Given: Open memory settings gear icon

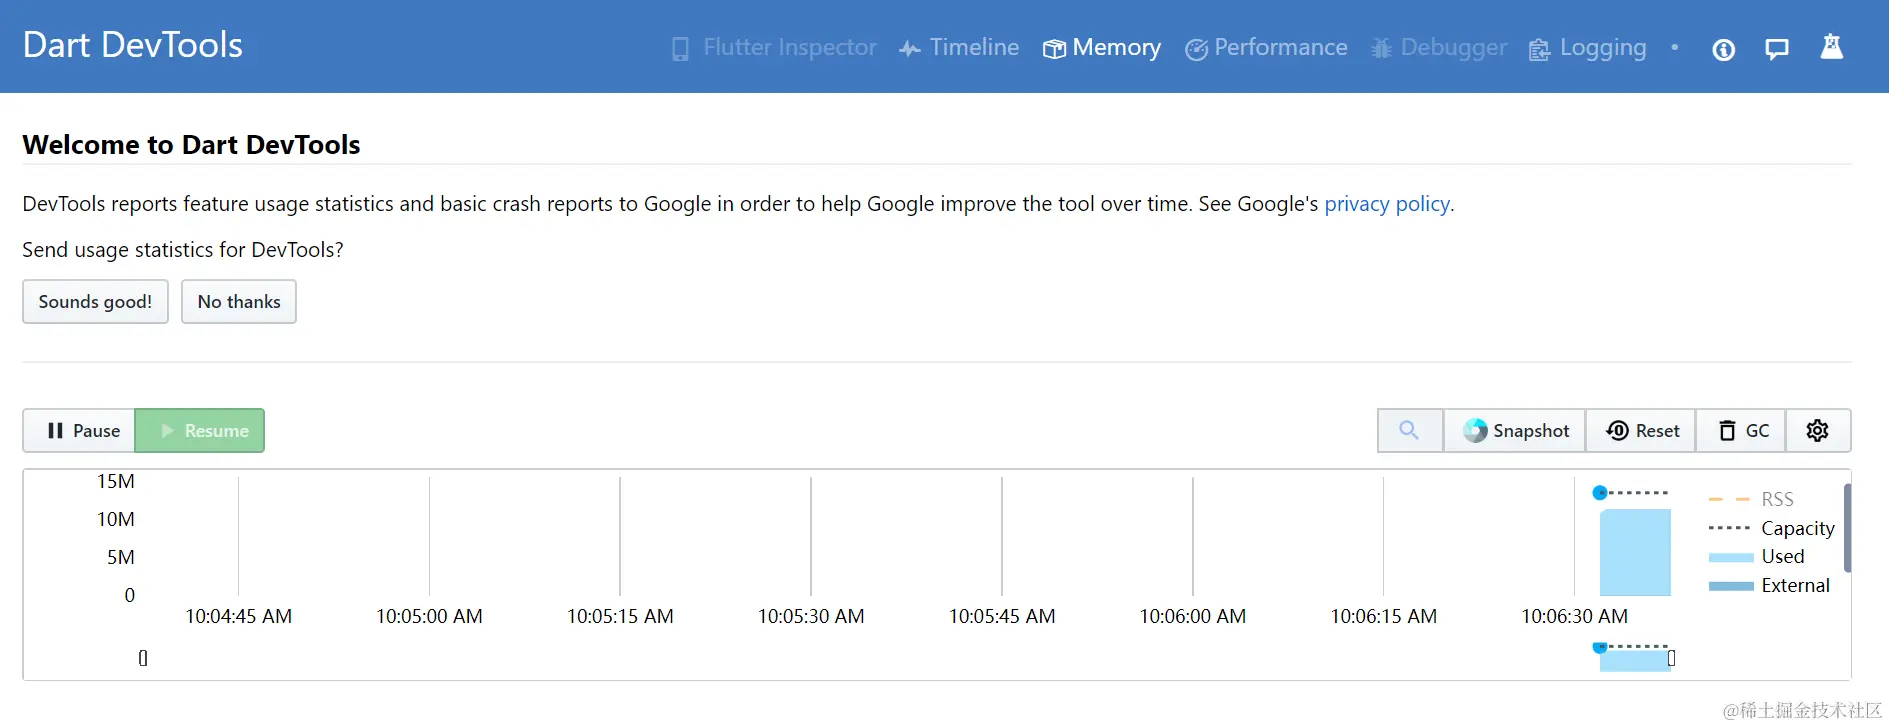Looking at the screenshot, I should (x=1818, y=431).
